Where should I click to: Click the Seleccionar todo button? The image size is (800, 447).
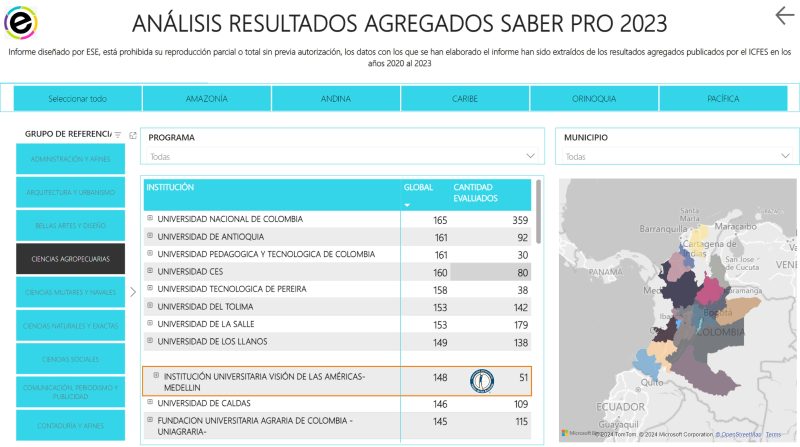click(x=78, y=99)
